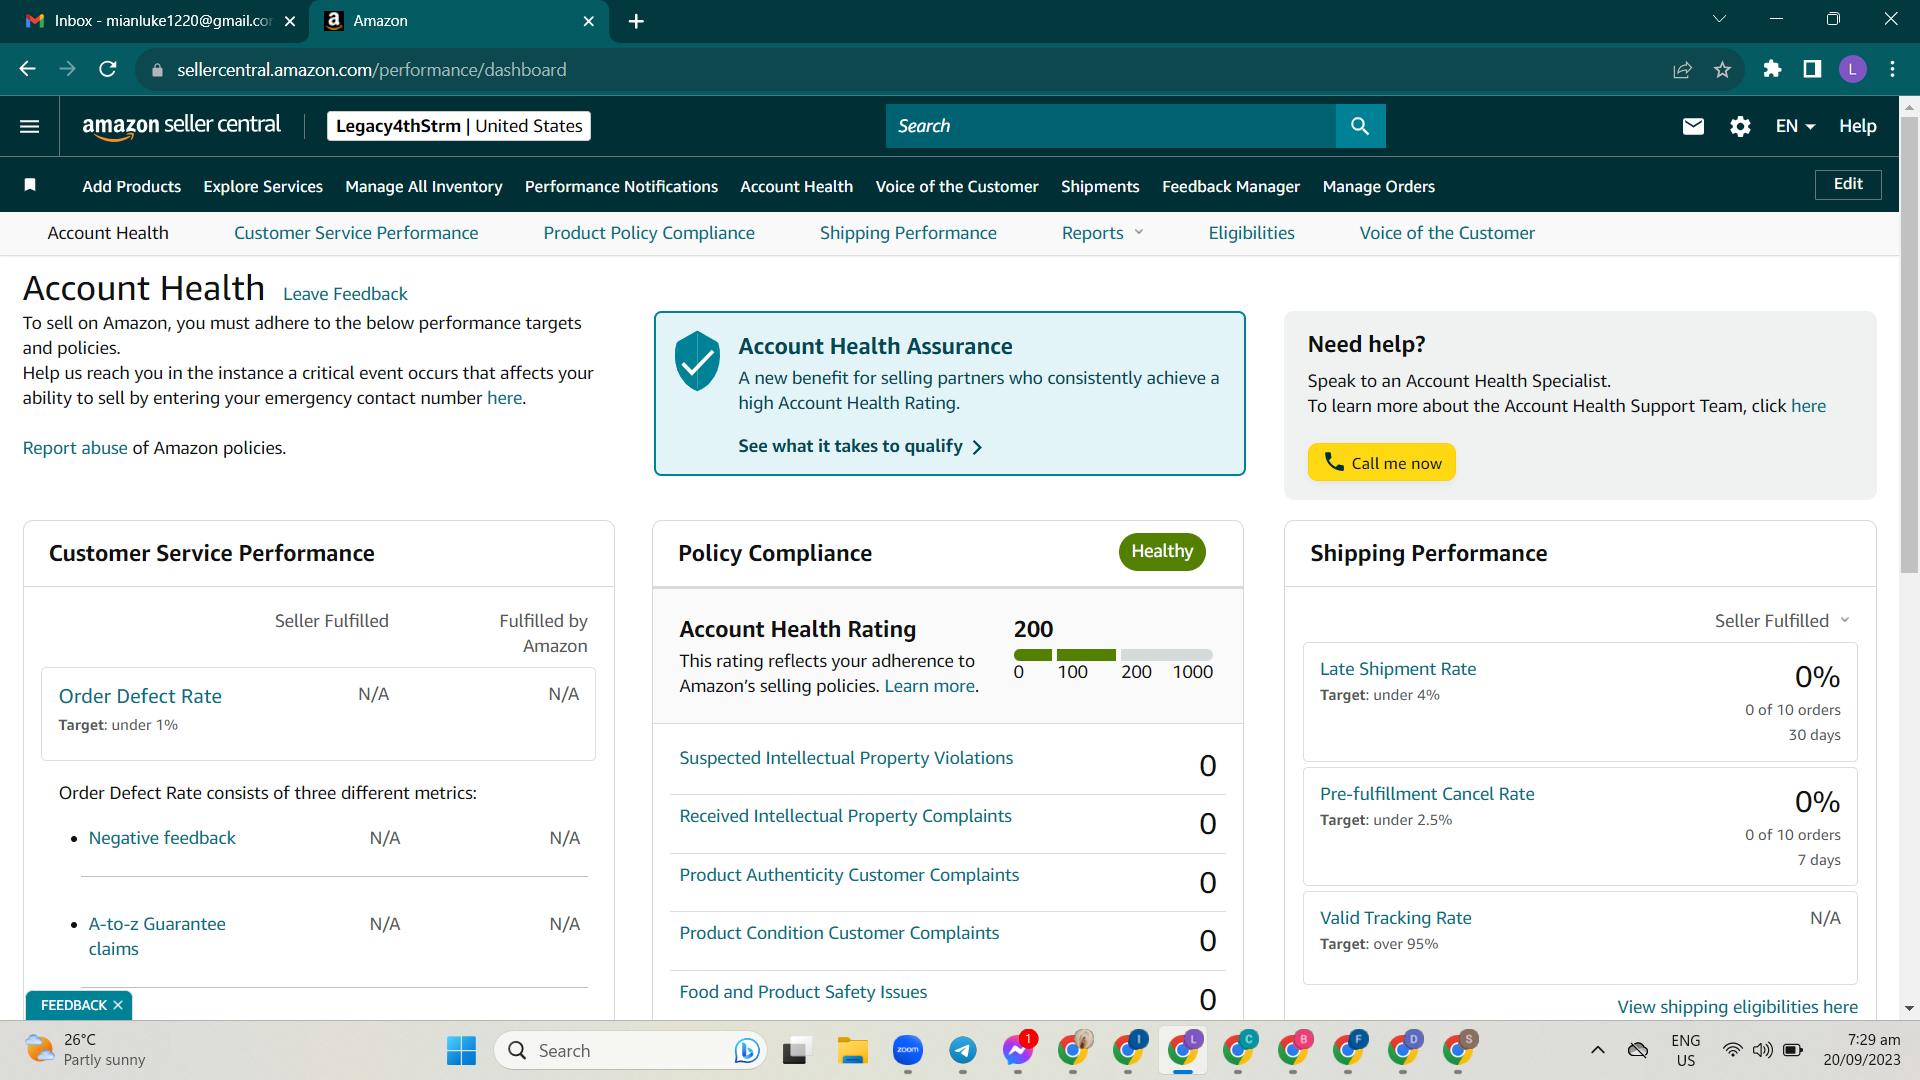Viewport: 1920px width, 1080px height.
Task: Click the Seller Central search field
Action: 1111,126
